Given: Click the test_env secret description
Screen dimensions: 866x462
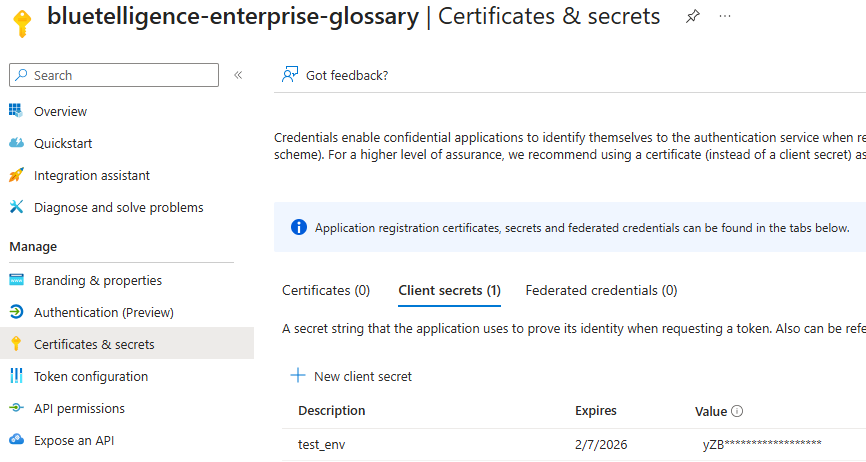Looking at the screenshot, I should (321, 444).
